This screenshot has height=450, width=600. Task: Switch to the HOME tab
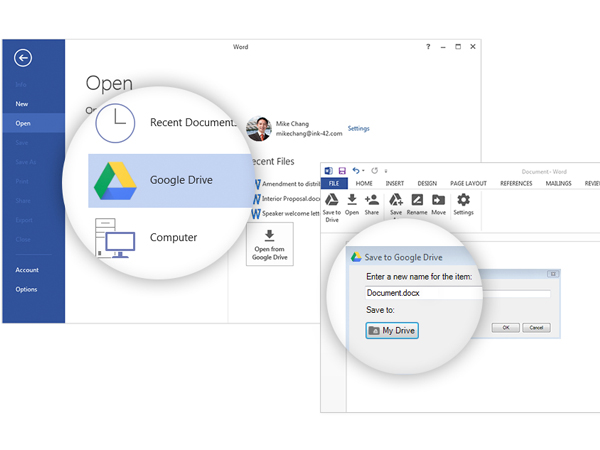click(364, 184)
